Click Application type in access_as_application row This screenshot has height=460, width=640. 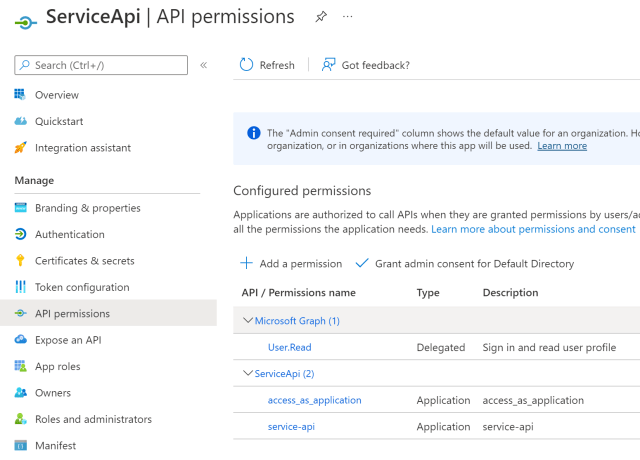(443, 400)
